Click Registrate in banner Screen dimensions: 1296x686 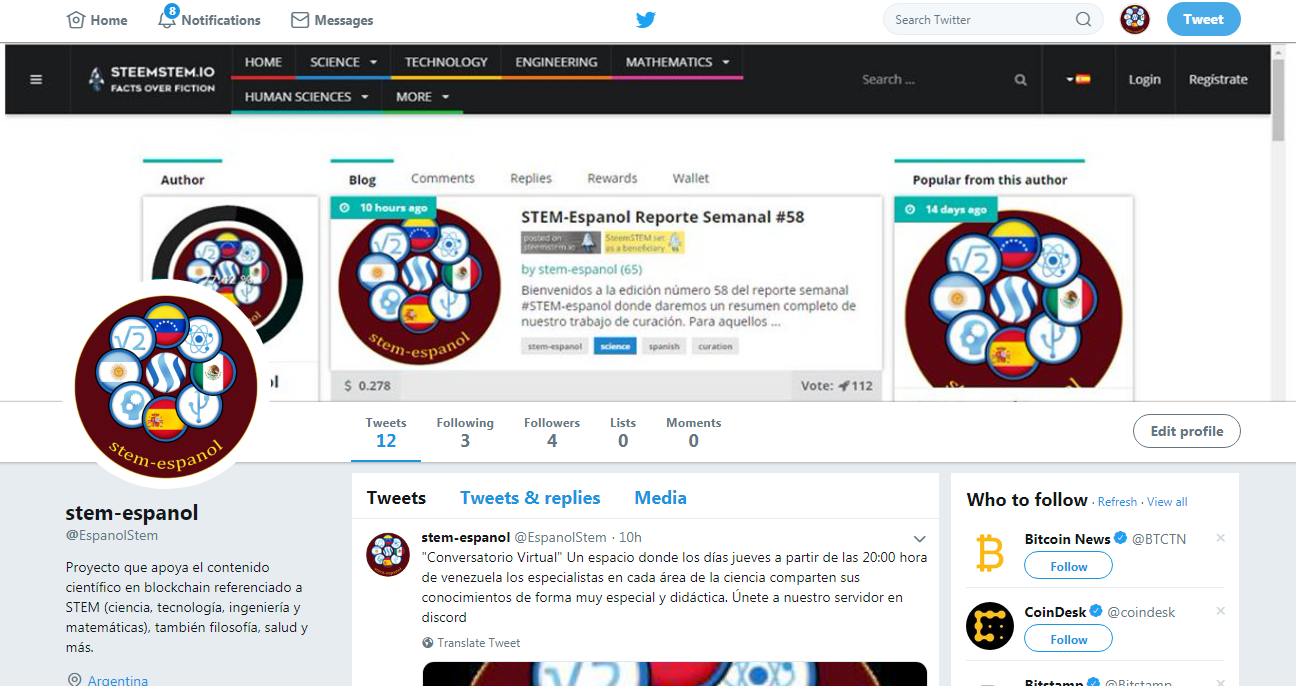click(1218, 79)
